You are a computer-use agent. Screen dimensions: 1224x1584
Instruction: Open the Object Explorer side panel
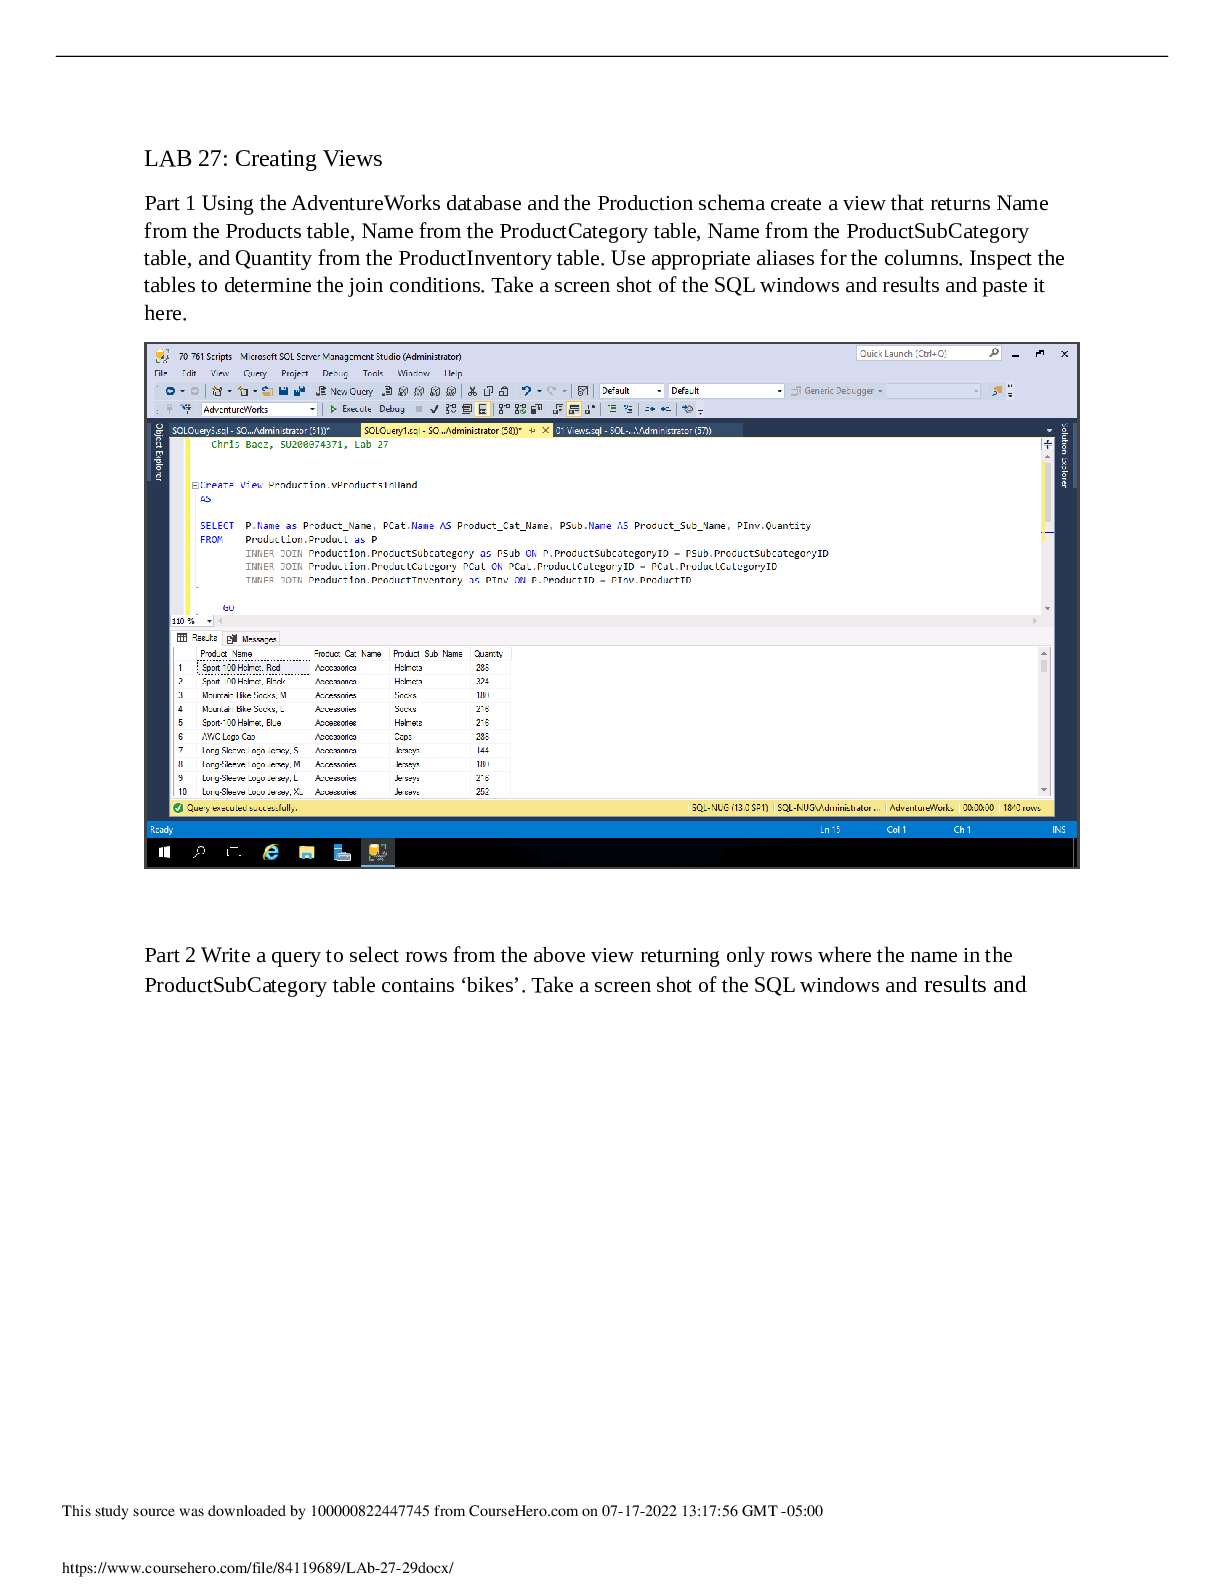tap(158, 452)
